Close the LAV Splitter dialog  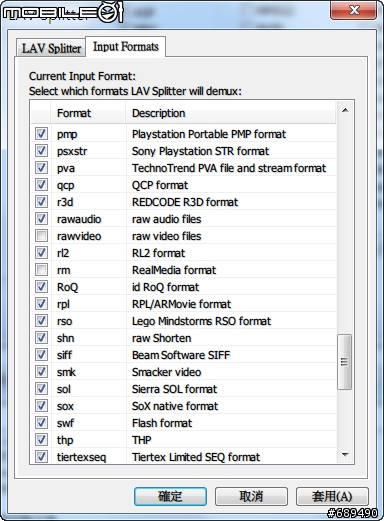[354, 10]
